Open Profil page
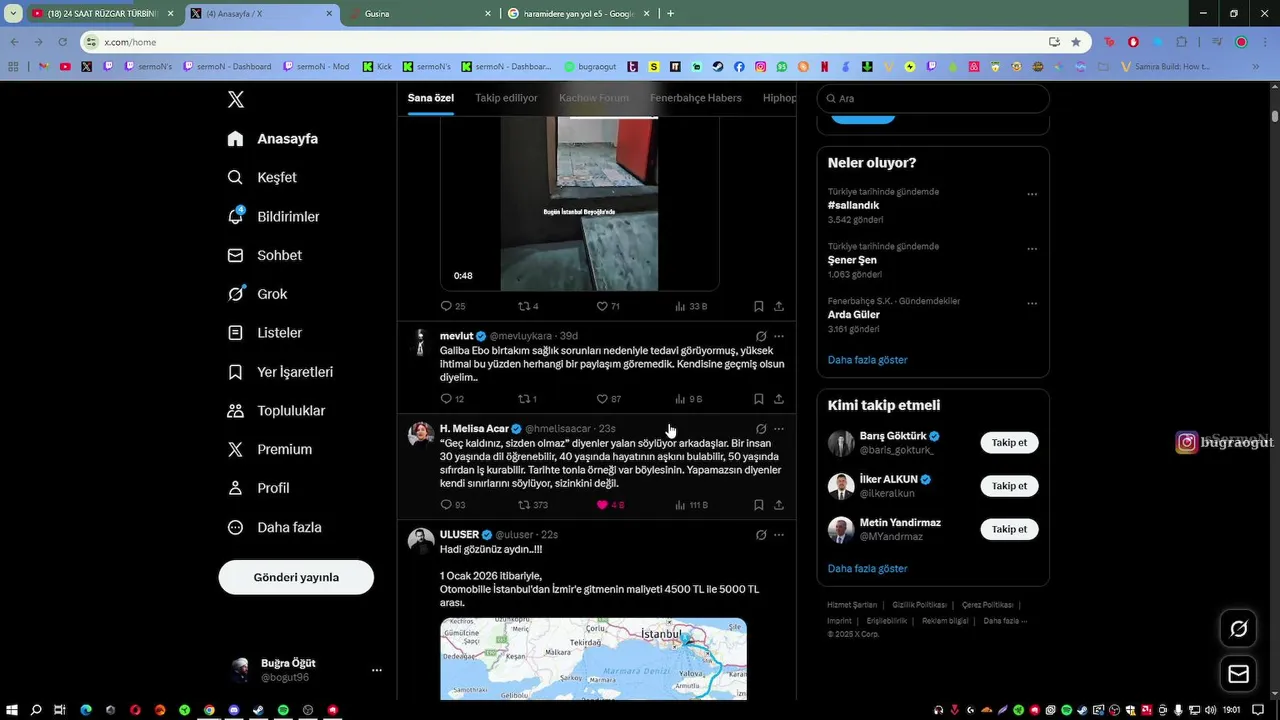 (258, 488)
